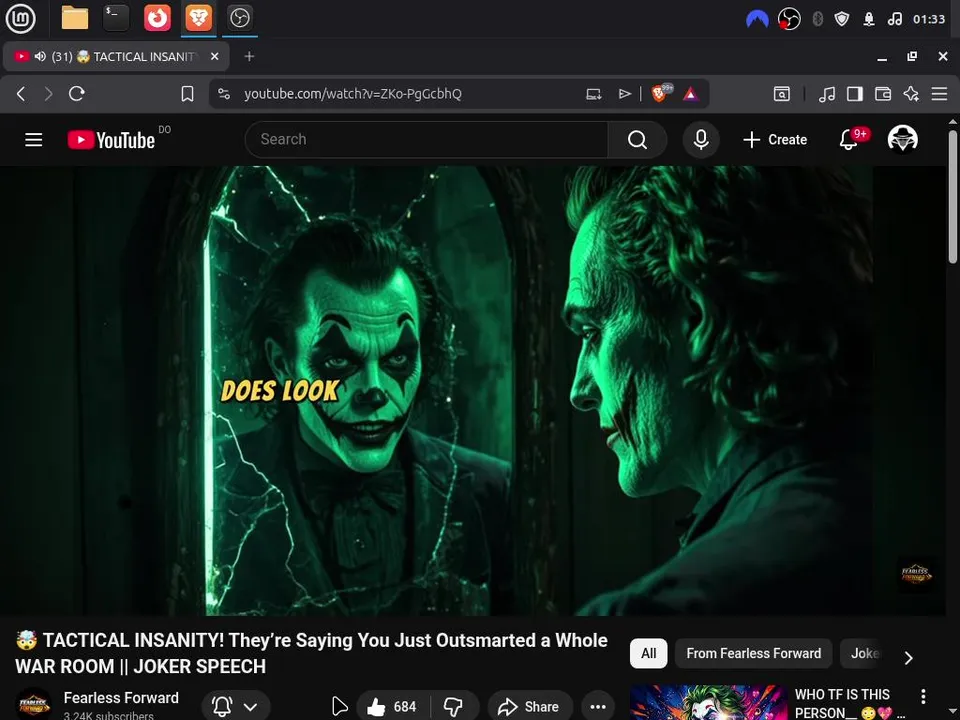Select the All filter chip

(x=648, y=653)
